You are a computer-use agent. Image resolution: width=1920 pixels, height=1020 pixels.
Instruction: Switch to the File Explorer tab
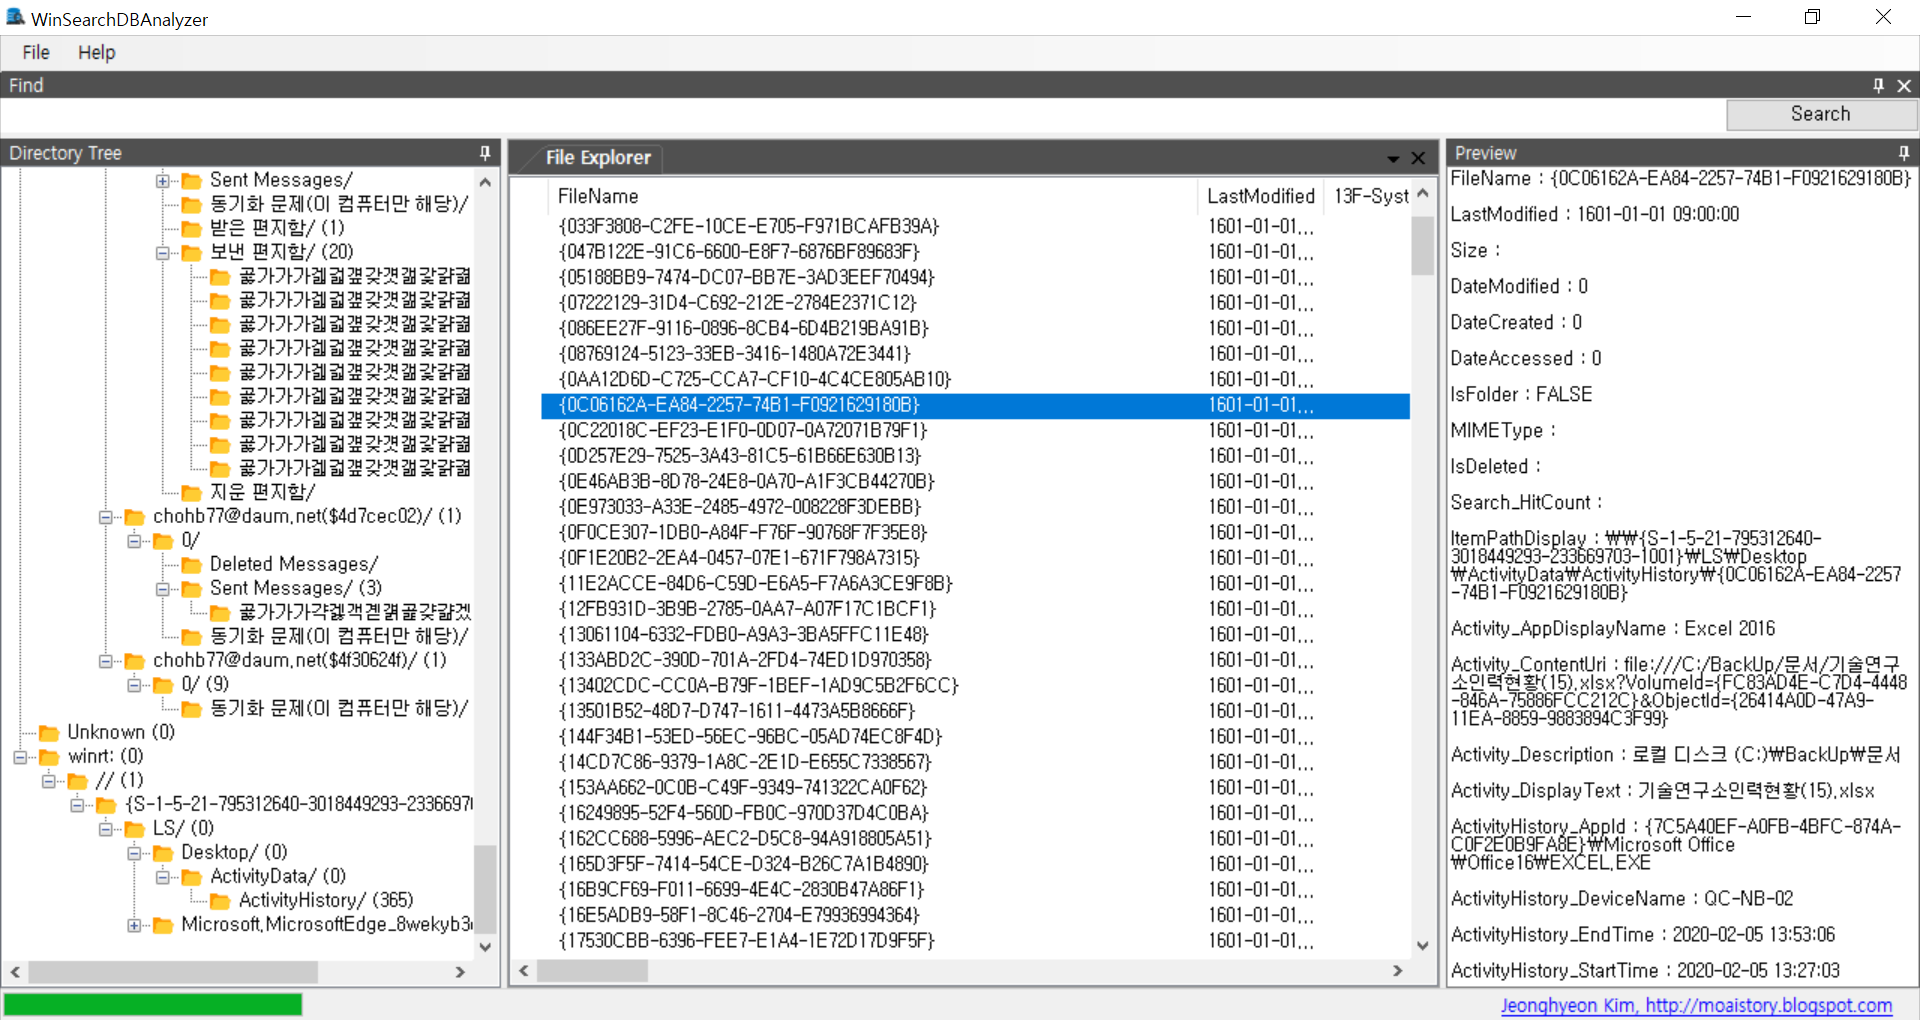(x=598, y=158)
